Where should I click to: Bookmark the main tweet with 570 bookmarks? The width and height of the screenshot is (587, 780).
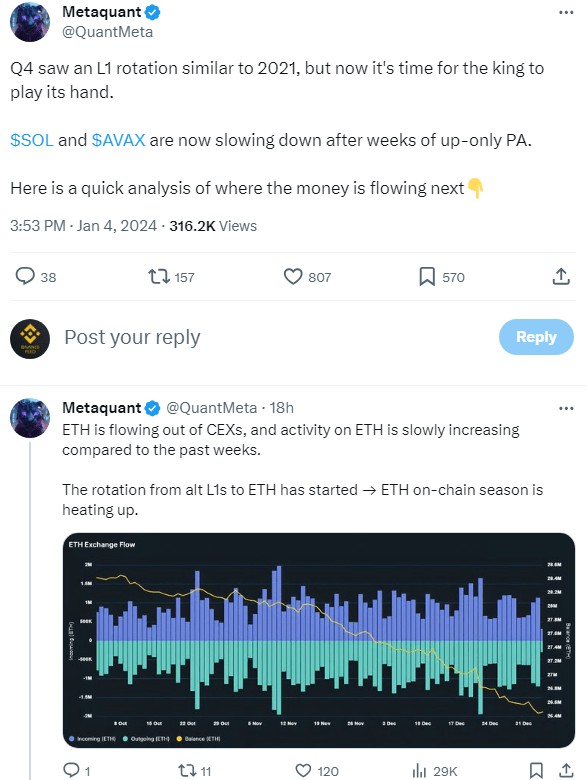[x=427, y=277]
